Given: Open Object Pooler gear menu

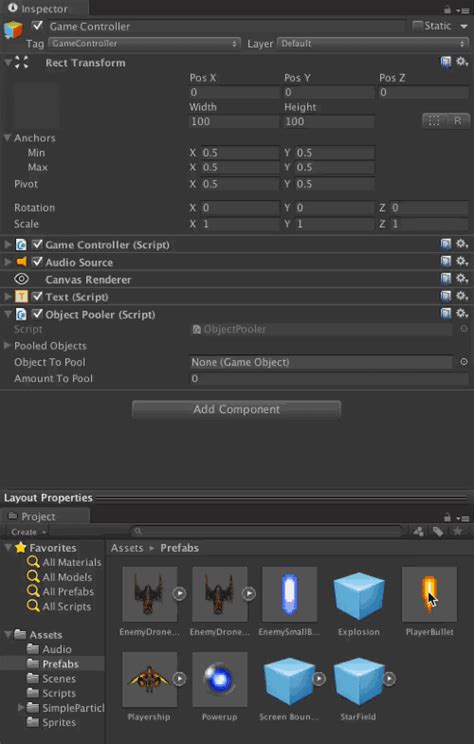Looking at the screenshot, I should point(462,313).
